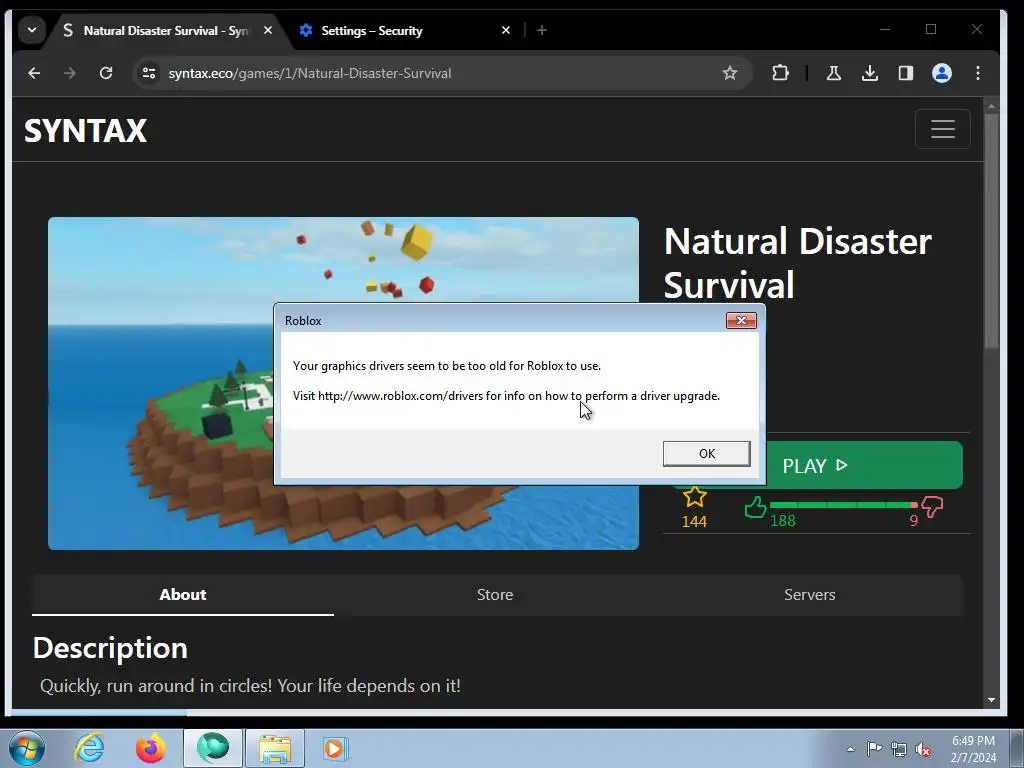
Task: Click 'Quickly, run around in circles!' text
Action: pos(157,686)
